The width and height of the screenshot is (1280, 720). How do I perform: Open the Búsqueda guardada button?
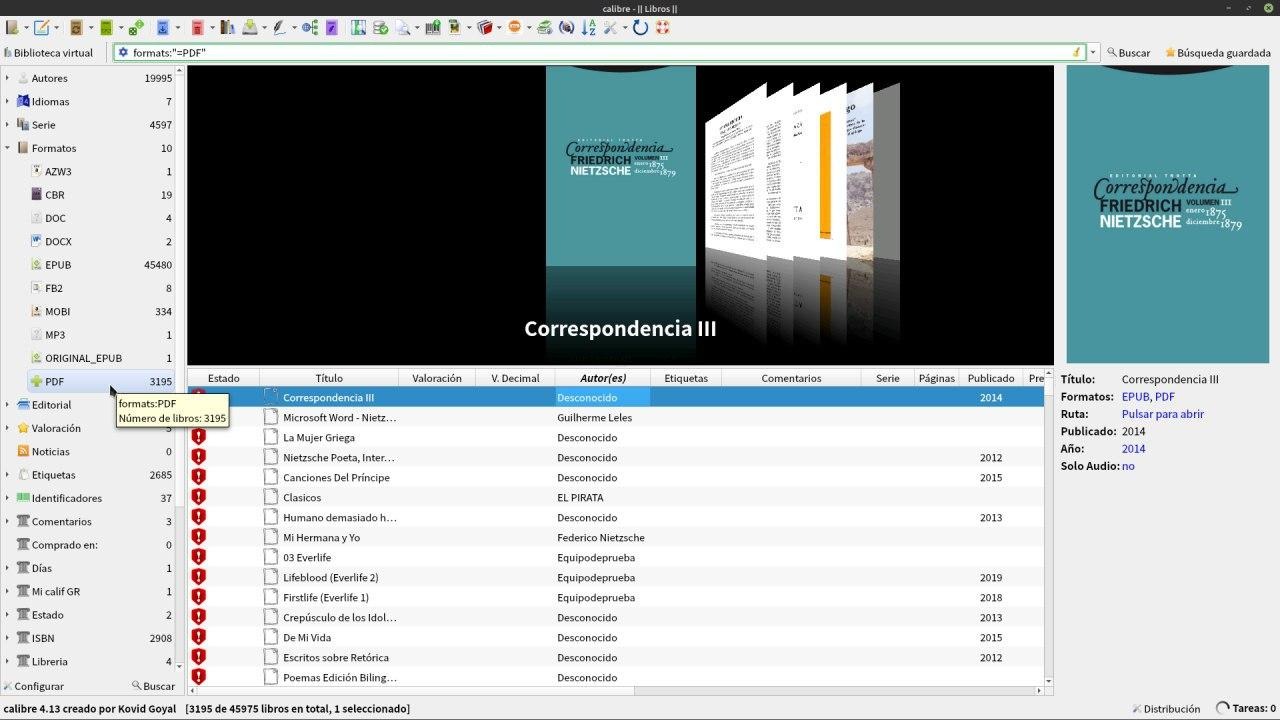pyautogui.click(x=1217, y=52)
